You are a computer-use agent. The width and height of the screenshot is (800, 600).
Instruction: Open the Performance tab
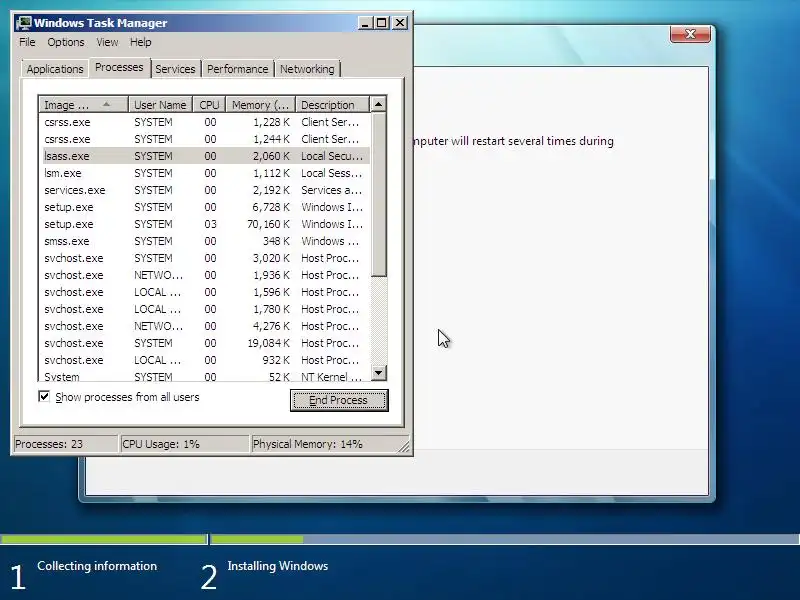[237, 69]
